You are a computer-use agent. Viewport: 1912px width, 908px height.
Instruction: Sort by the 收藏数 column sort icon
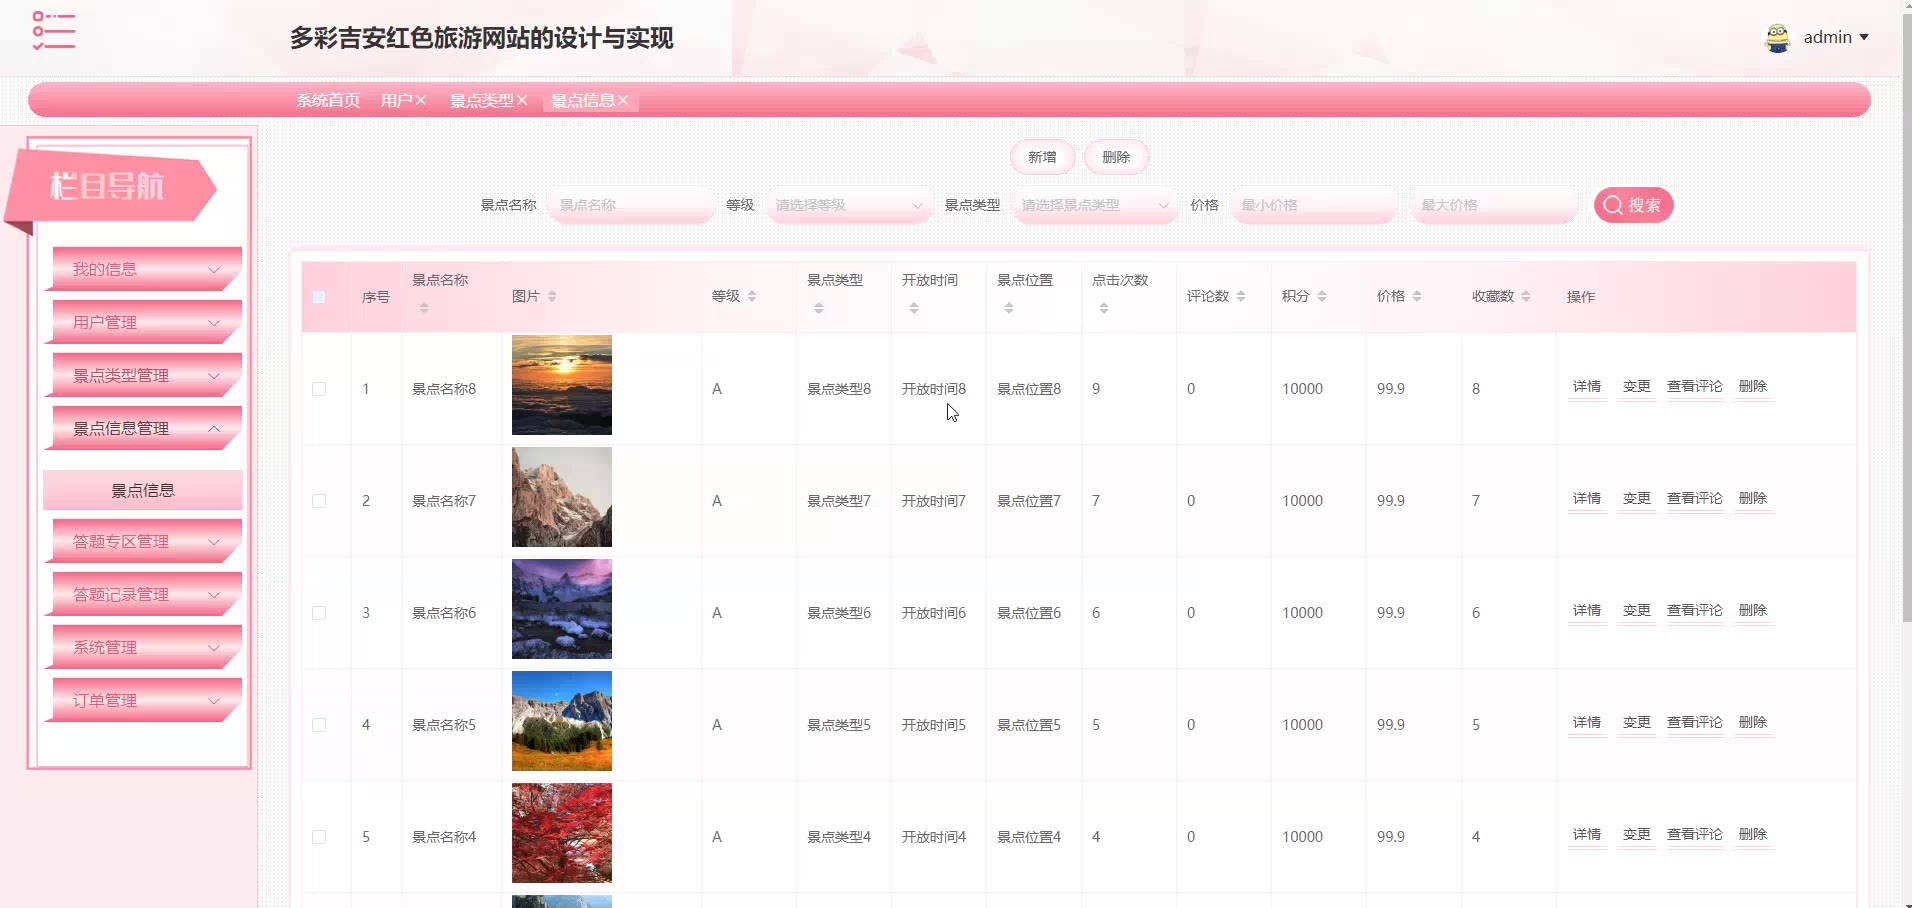1526,296
